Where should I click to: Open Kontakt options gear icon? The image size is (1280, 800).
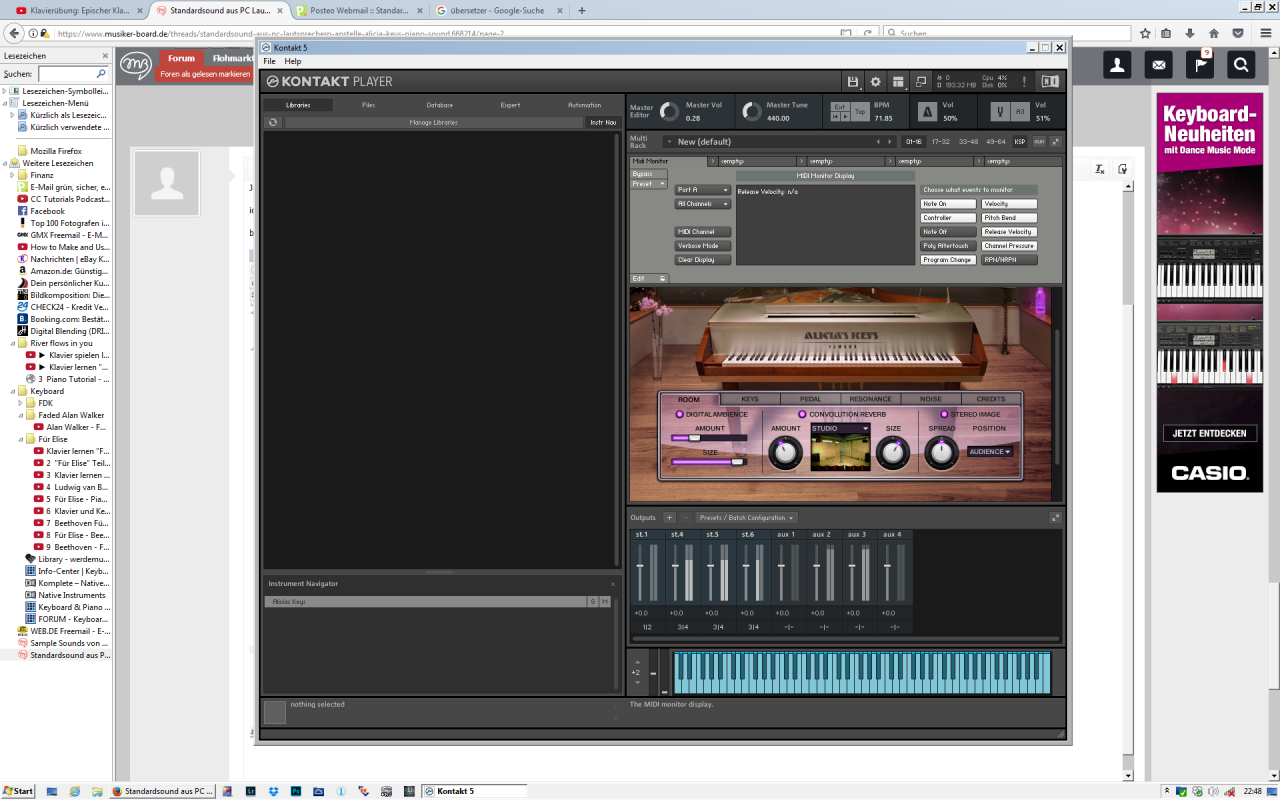875,82
